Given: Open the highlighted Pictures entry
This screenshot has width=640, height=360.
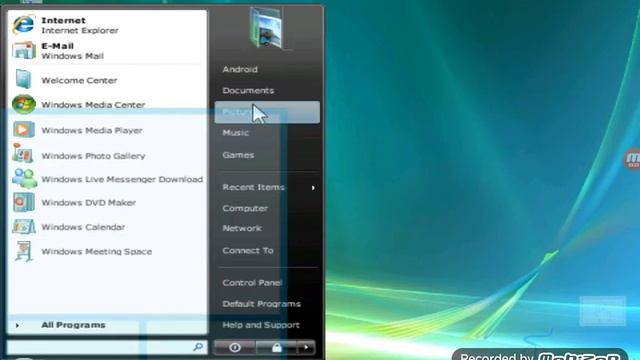Looking at the screenshot, I should click(267, 112).
